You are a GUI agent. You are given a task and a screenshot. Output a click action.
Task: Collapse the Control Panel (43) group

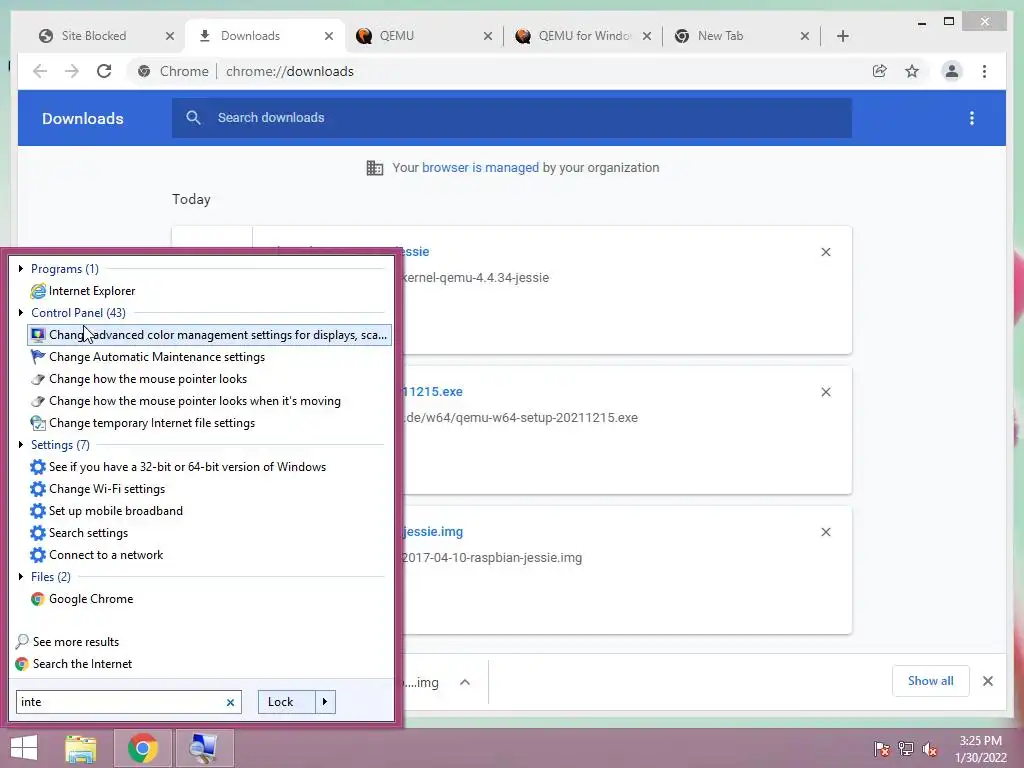(x=21, y=313)
